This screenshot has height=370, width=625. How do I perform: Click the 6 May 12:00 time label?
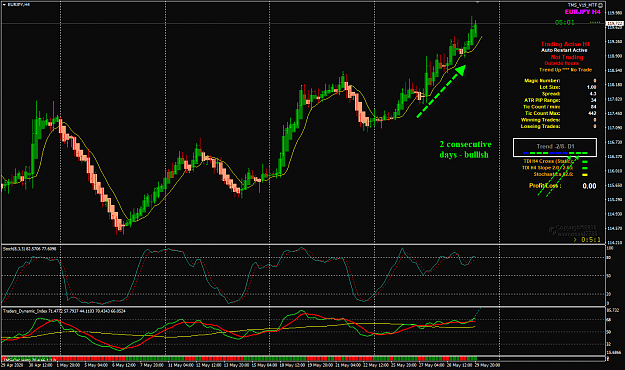pyautogui.click(x=124, y=365)
